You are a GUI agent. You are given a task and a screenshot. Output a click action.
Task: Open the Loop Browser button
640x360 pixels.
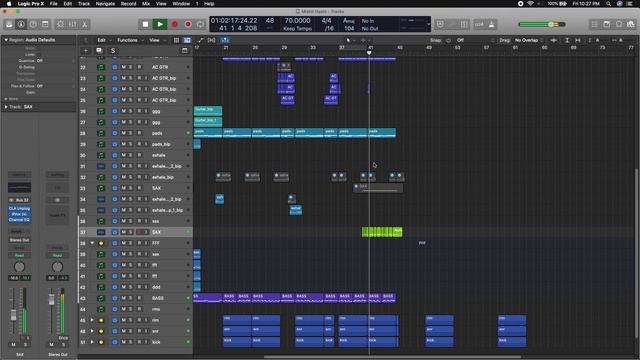(619, 24)
